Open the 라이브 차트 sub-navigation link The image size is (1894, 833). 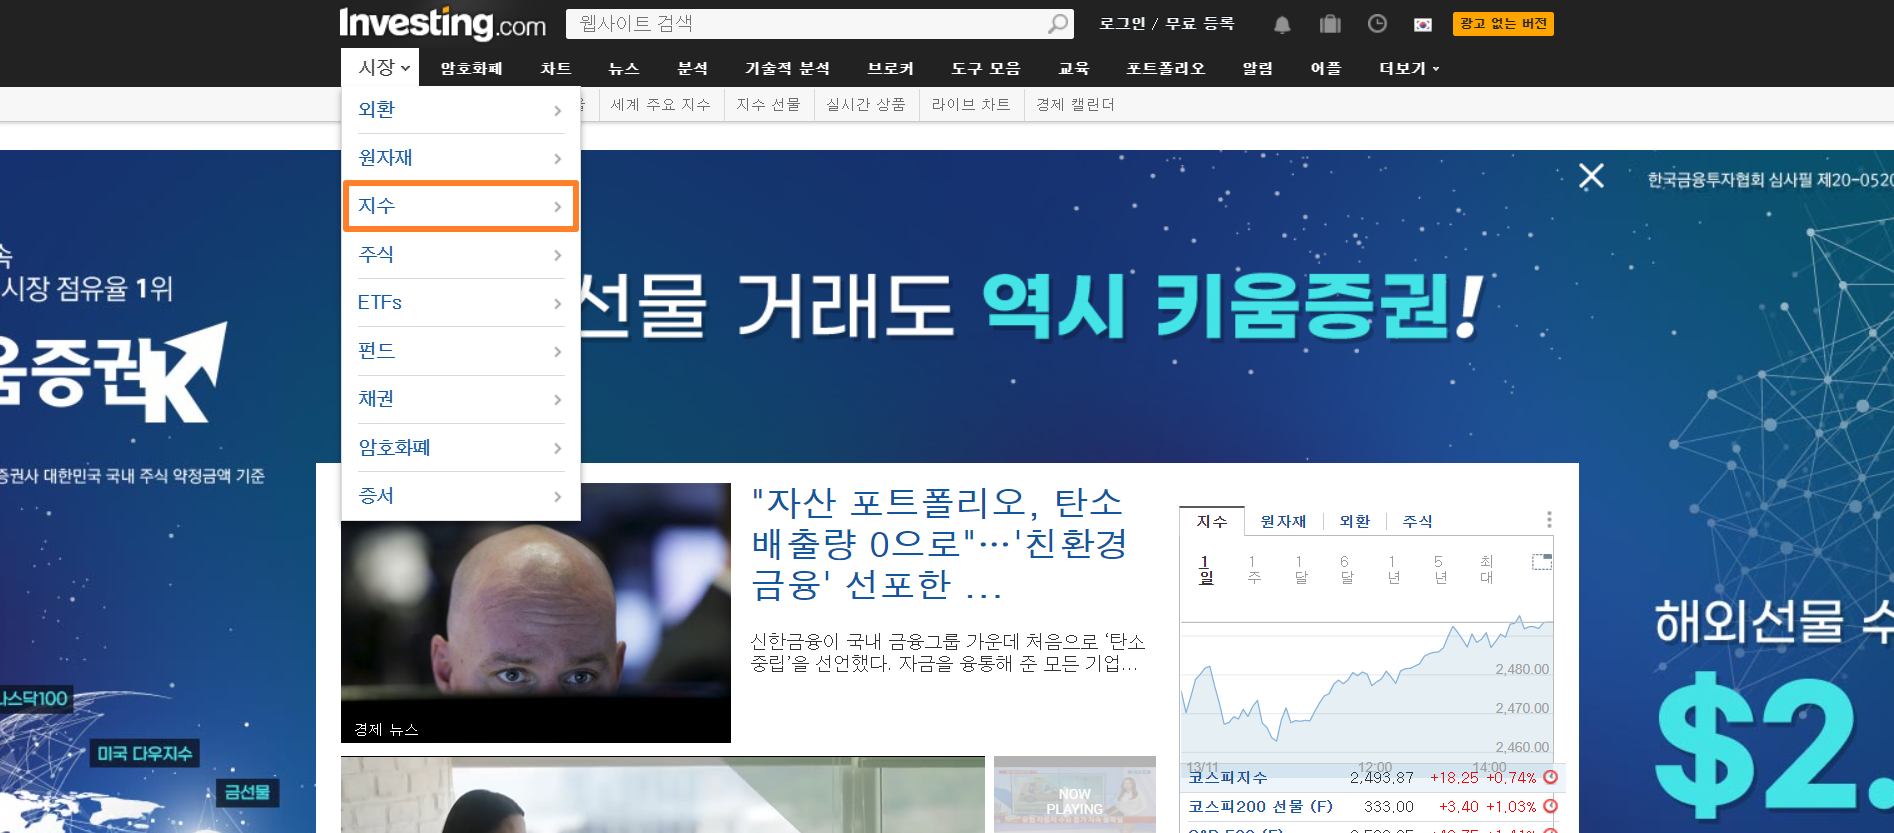[970, 104]
